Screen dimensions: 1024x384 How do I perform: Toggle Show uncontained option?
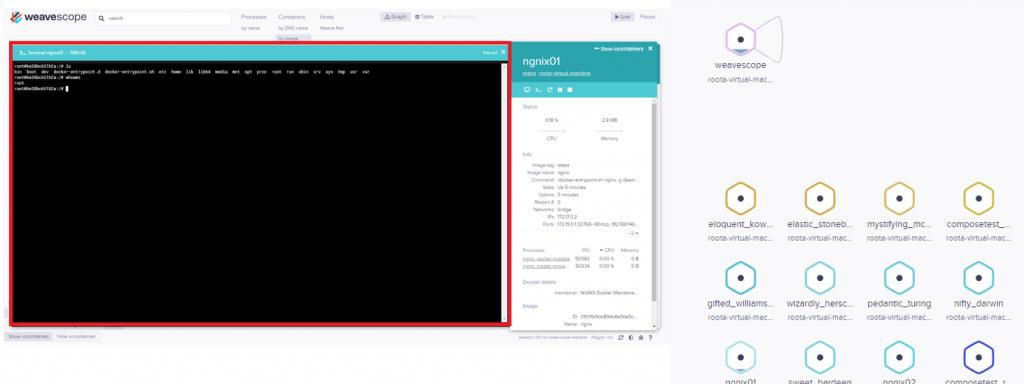[29, 336]
